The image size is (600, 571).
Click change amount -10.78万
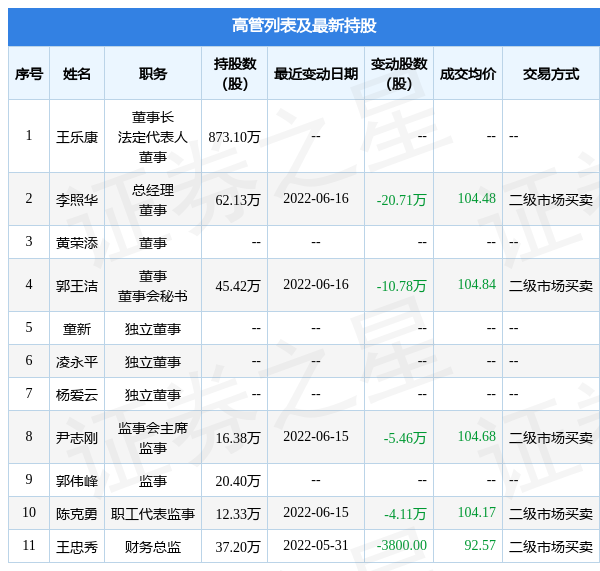401,286
